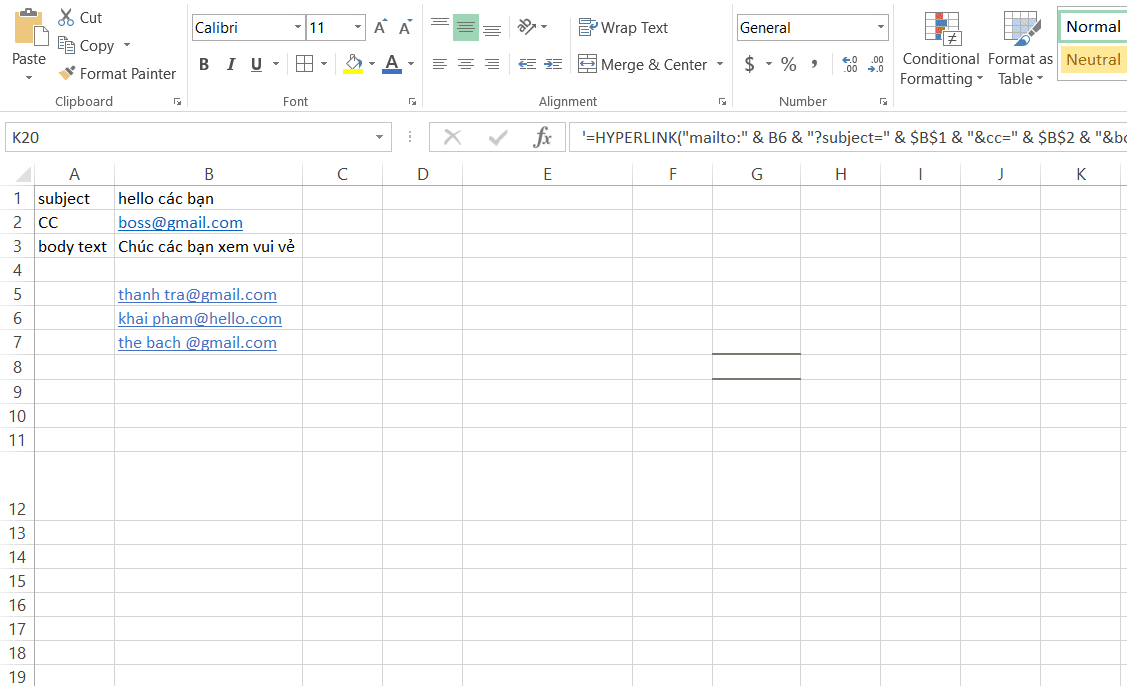Apply Percent Style number format

788,64
